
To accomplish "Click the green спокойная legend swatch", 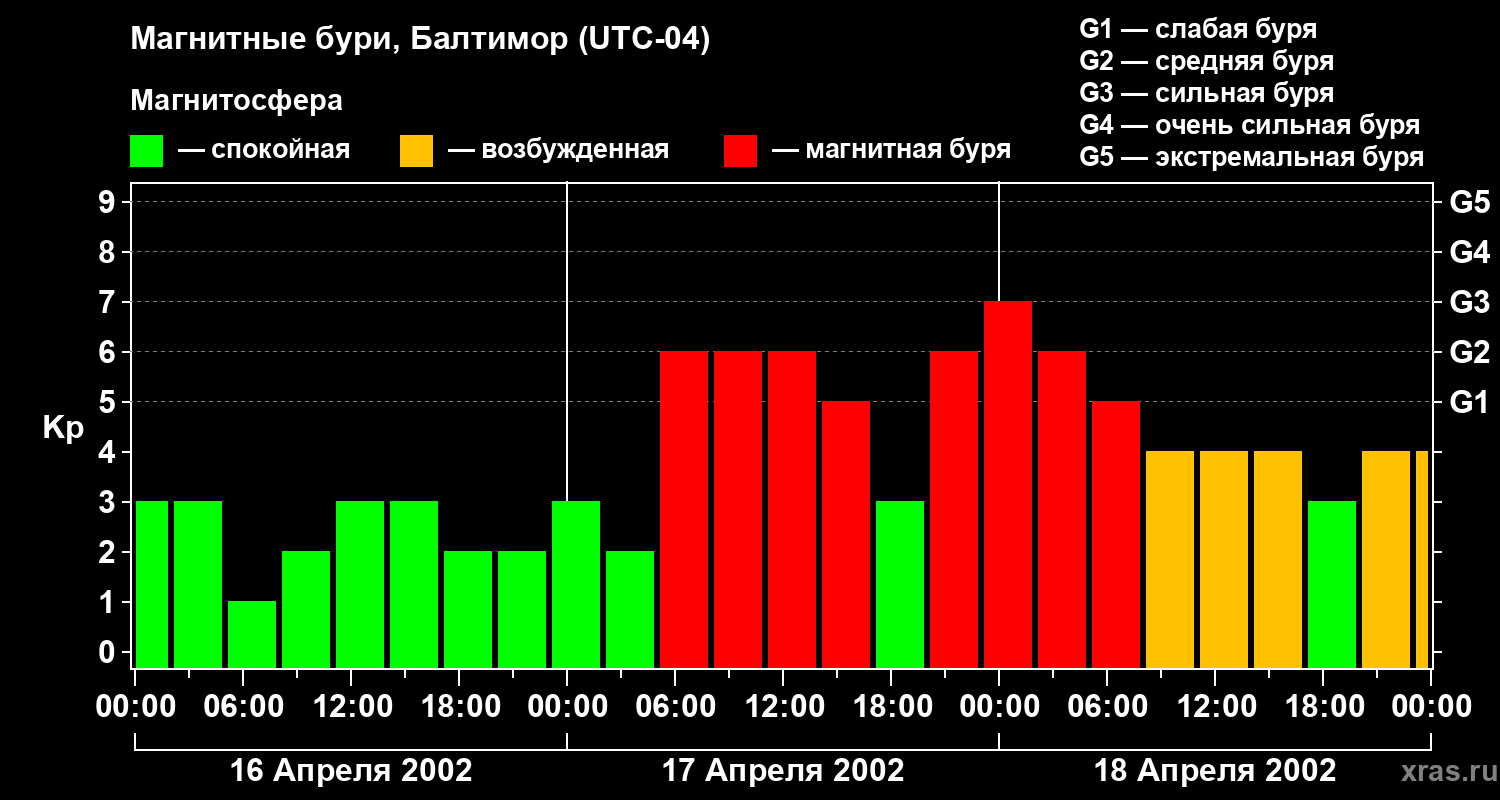I will click(x=147, y=151).
